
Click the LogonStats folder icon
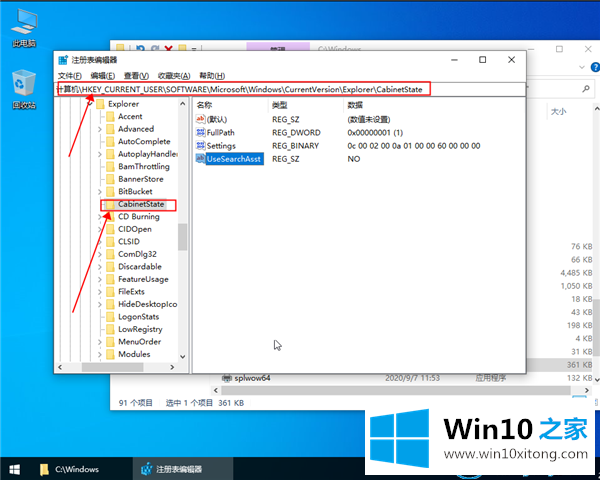[110, 317]
